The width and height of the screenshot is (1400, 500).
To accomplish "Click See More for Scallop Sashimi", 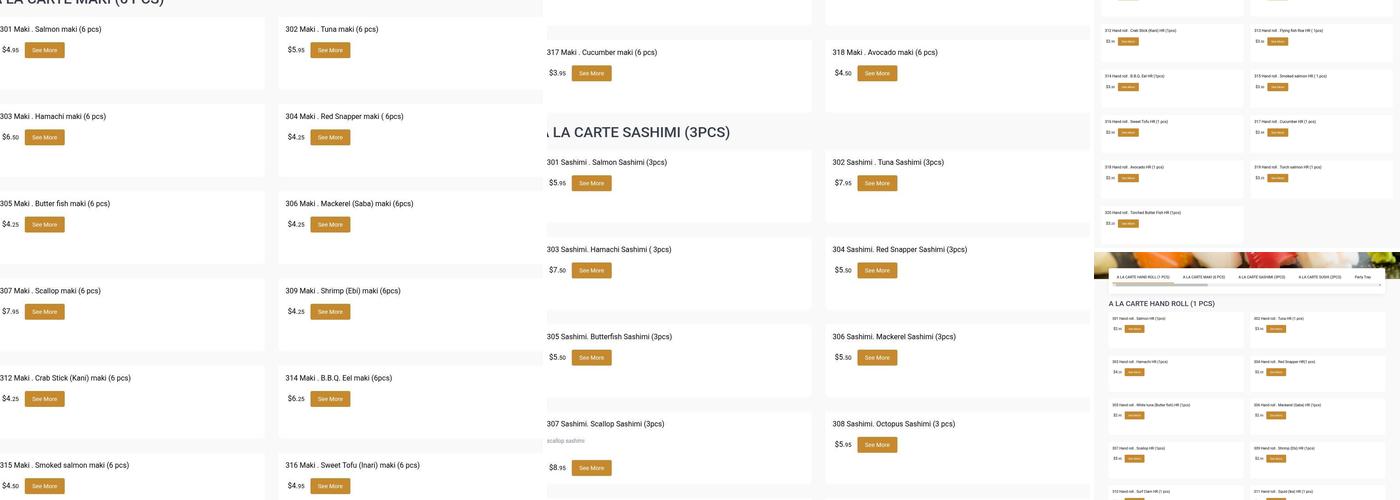I will coord(591,468).
